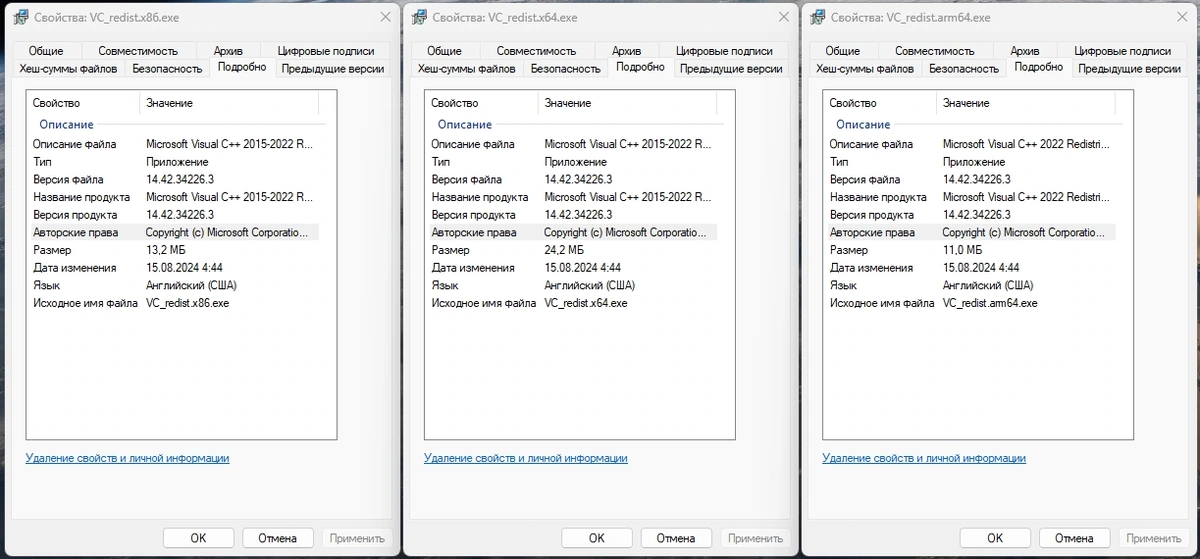Select the 24,2 МБ size value

566,250
